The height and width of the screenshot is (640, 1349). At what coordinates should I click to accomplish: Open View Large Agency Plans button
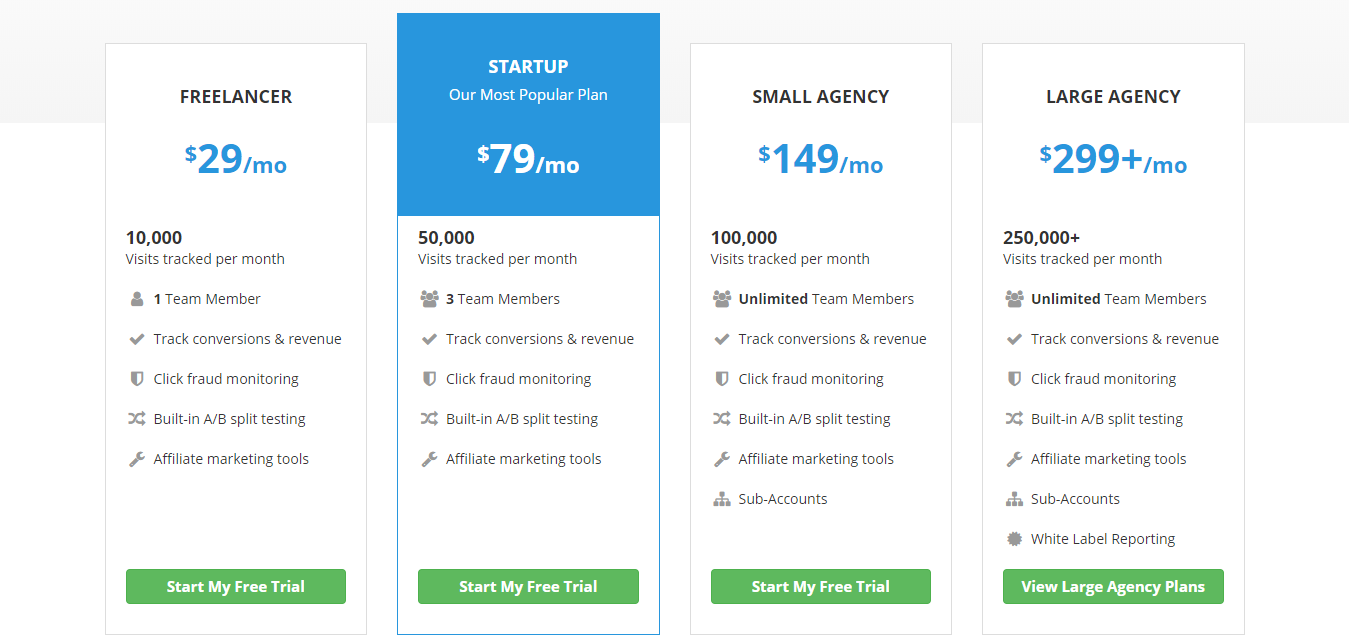(x=1113, y=587)
